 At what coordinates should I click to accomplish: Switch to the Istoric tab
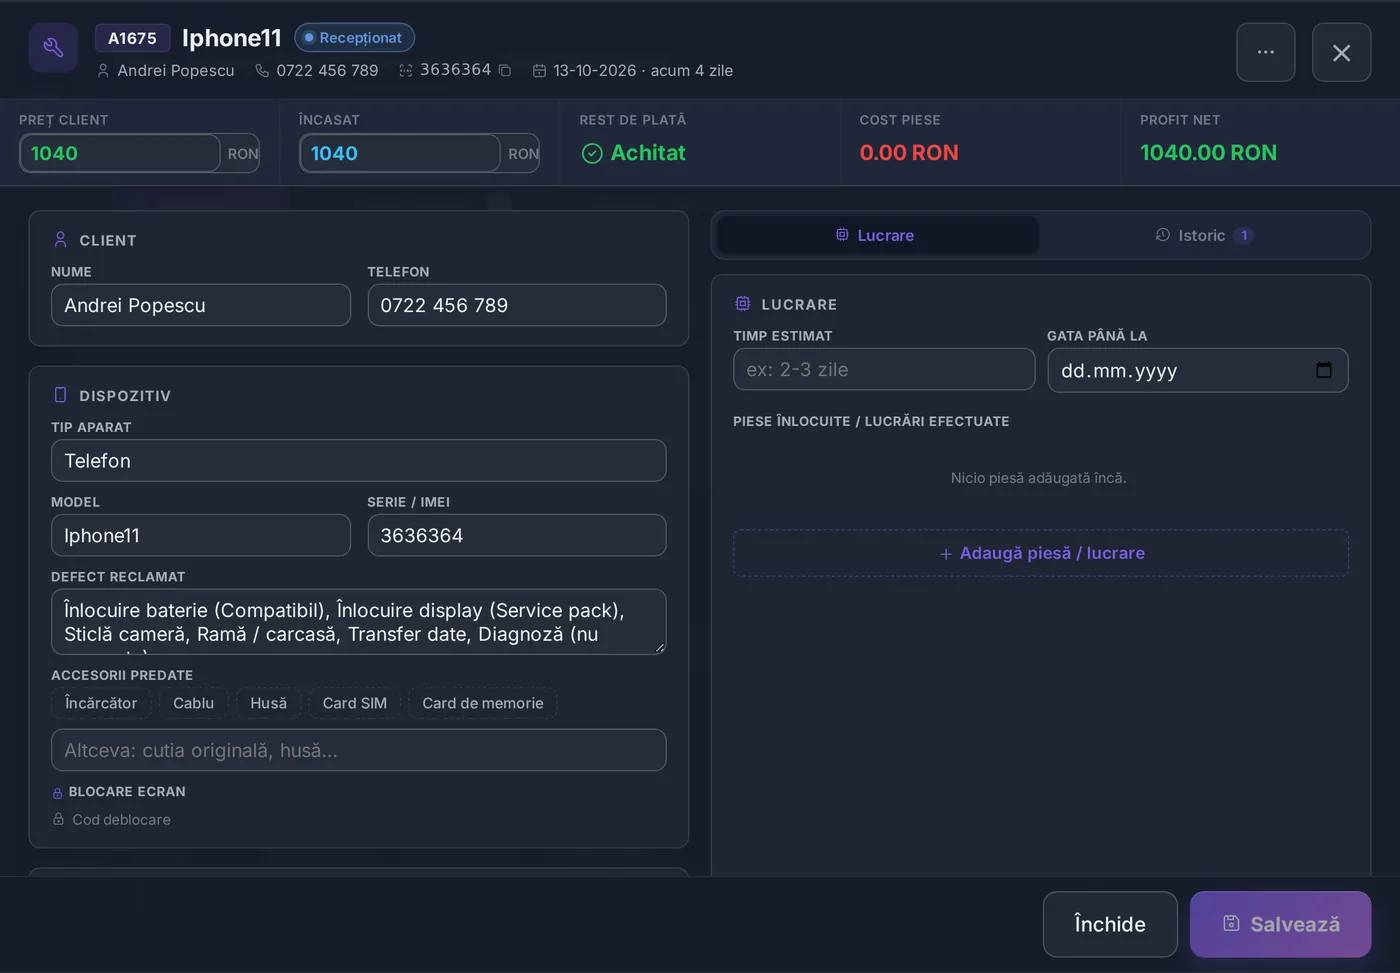pyautogui.click(x=1204, y=235)
